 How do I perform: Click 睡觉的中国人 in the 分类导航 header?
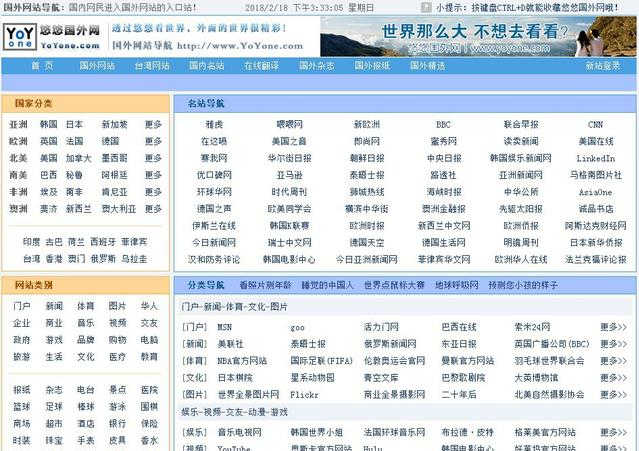click(328, 285)
